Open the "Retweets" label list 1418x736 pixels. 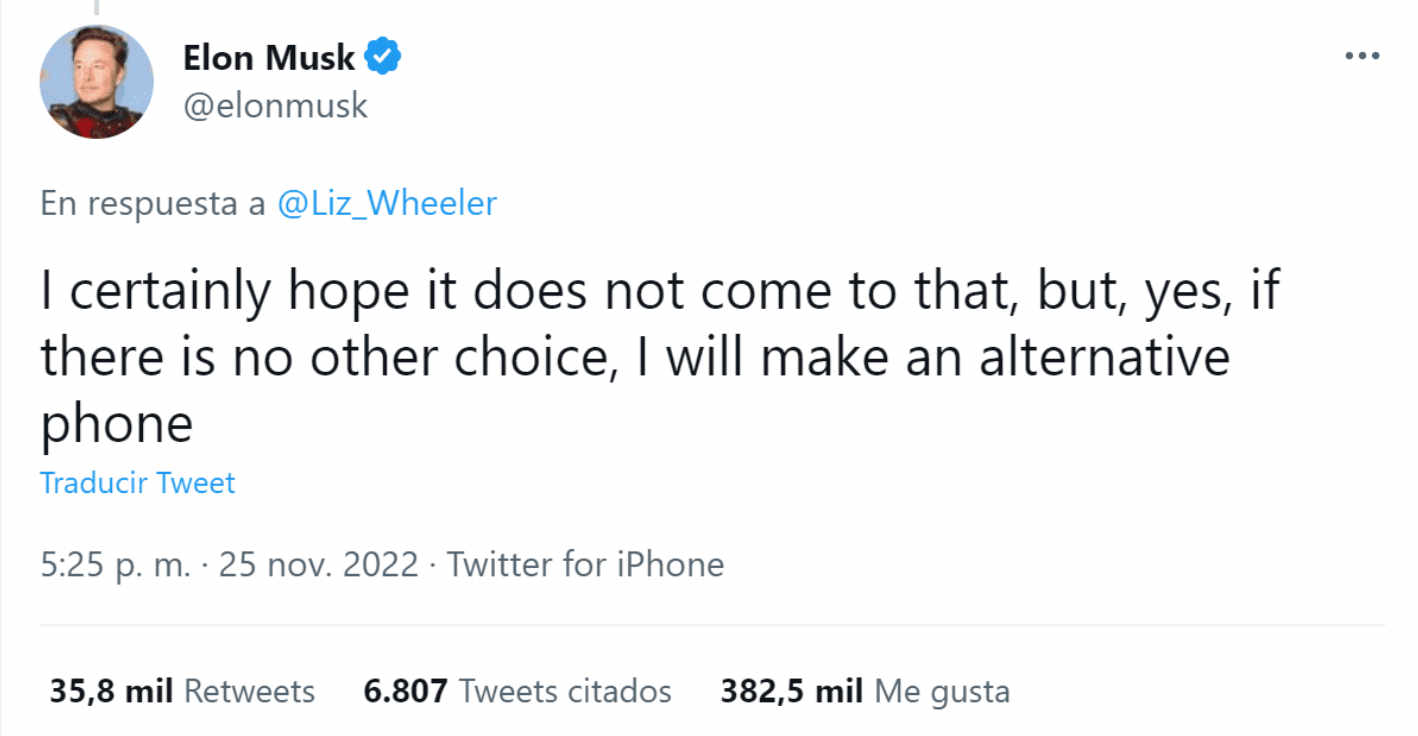point(250,691)
